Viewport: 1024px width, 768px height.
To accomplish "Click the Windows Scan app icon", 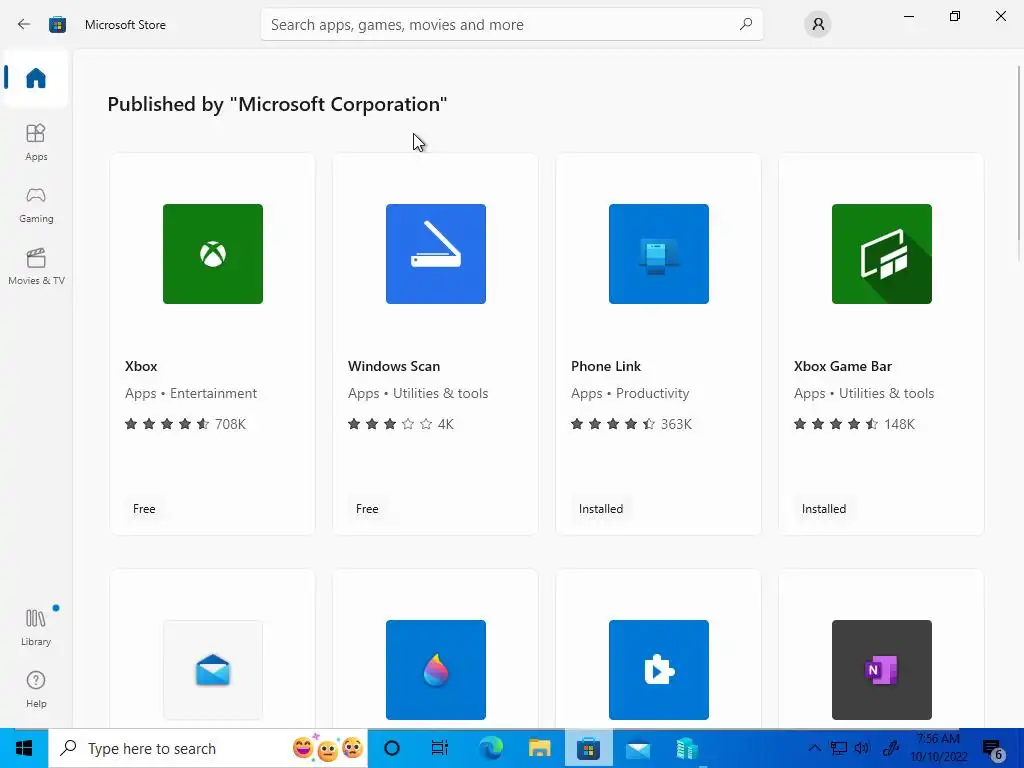I will coord(436,253).
